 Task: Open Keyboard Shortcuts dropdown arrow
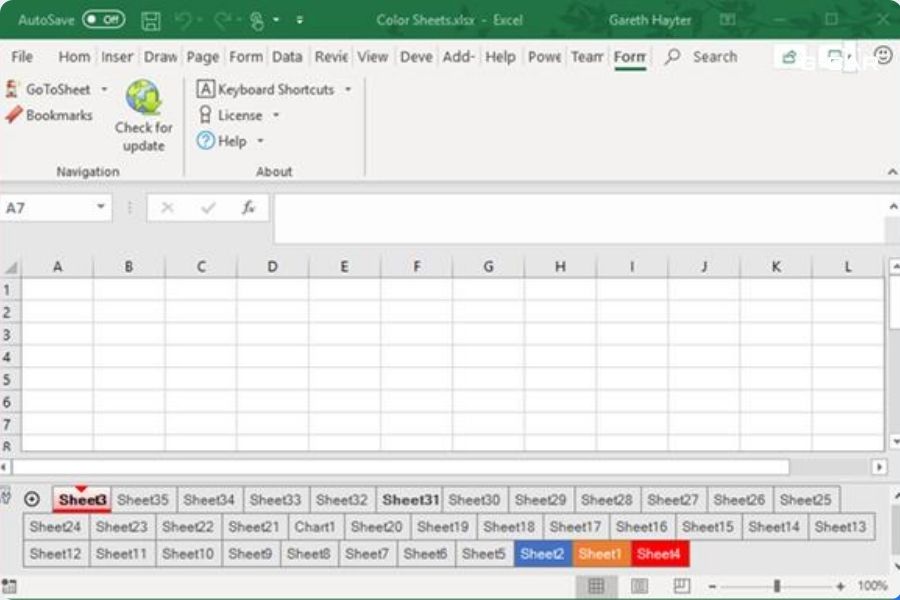348,90
